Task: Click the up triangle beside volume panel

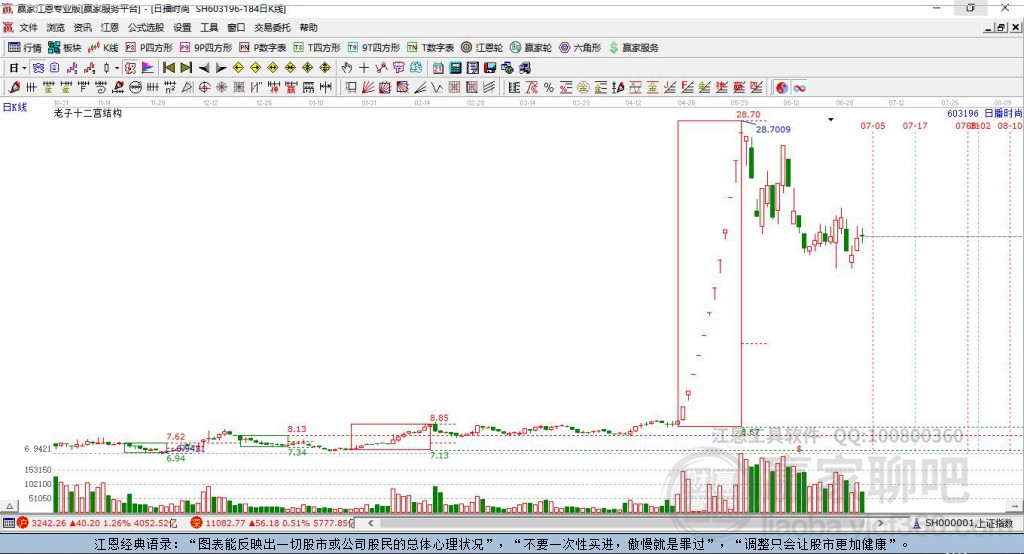Action: click(9, 506)
